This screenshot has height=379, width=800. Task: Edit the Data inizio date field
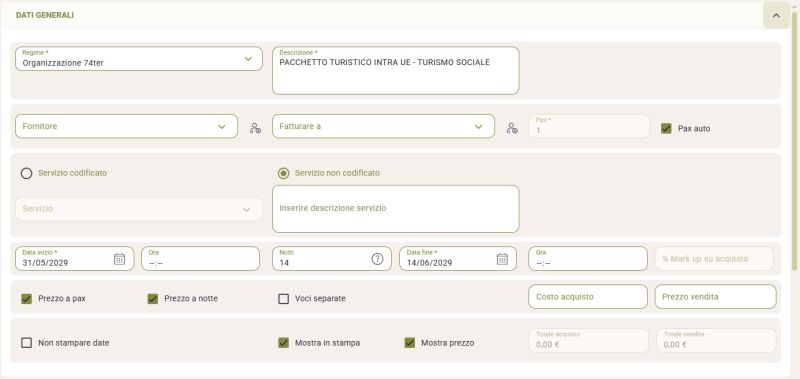tap(74, 259)
